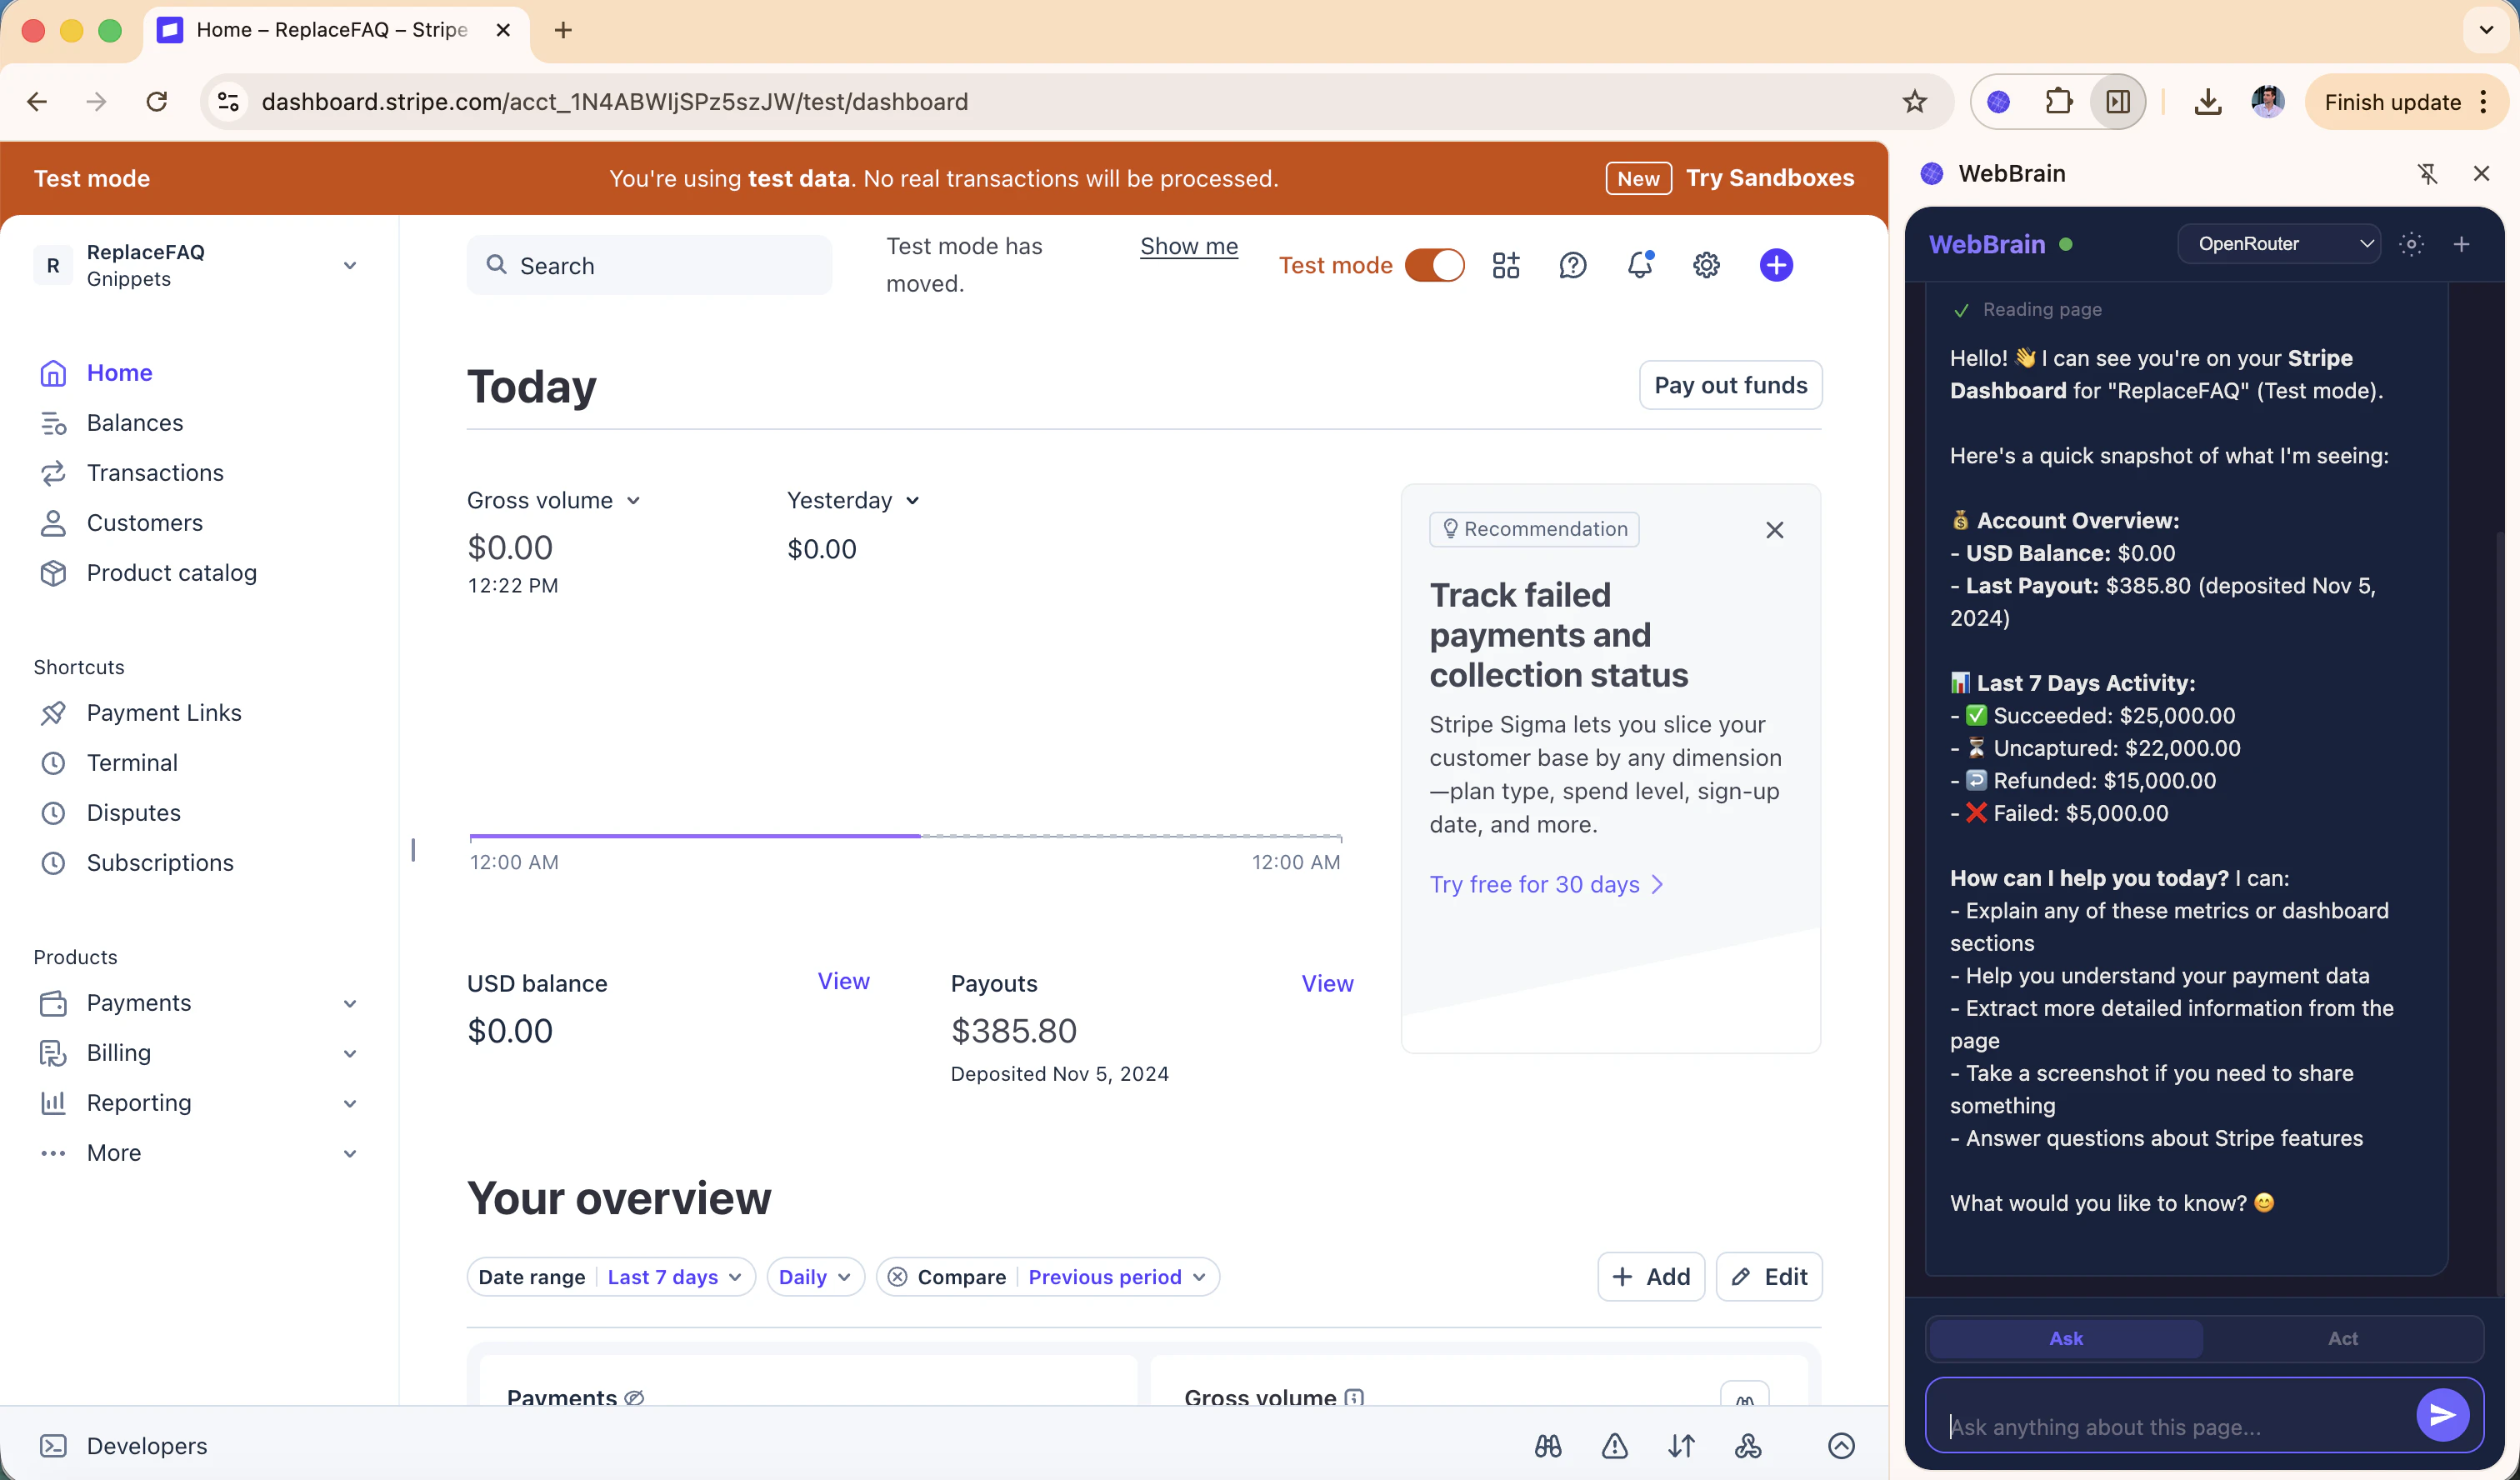Open the notifications bell icon
This screenshot has width=2520, height=1480.
tap(1639, 265)
